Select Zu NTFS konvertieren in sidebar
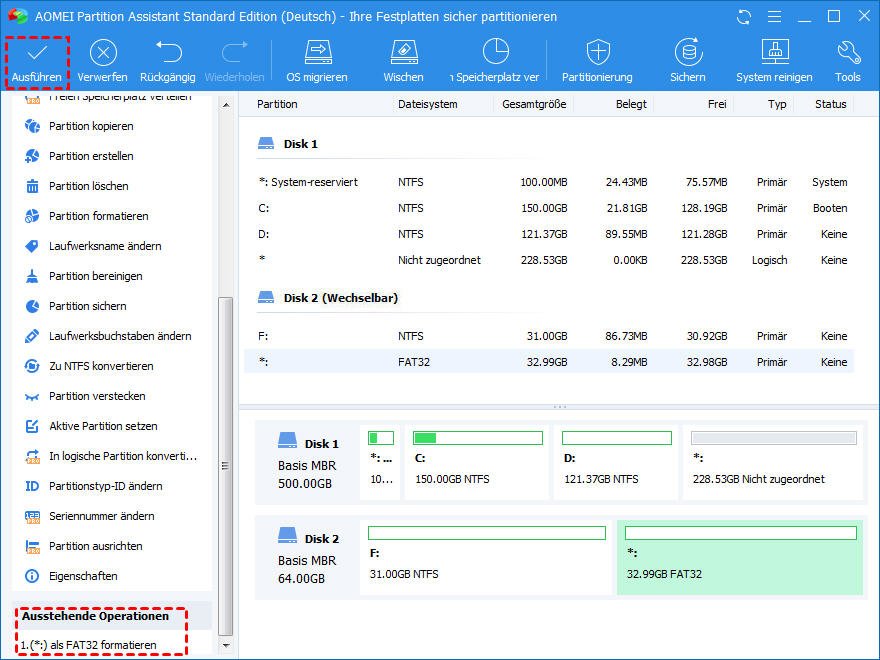The height and width of the screenshot is (660, 880). (x=89, y=366)
